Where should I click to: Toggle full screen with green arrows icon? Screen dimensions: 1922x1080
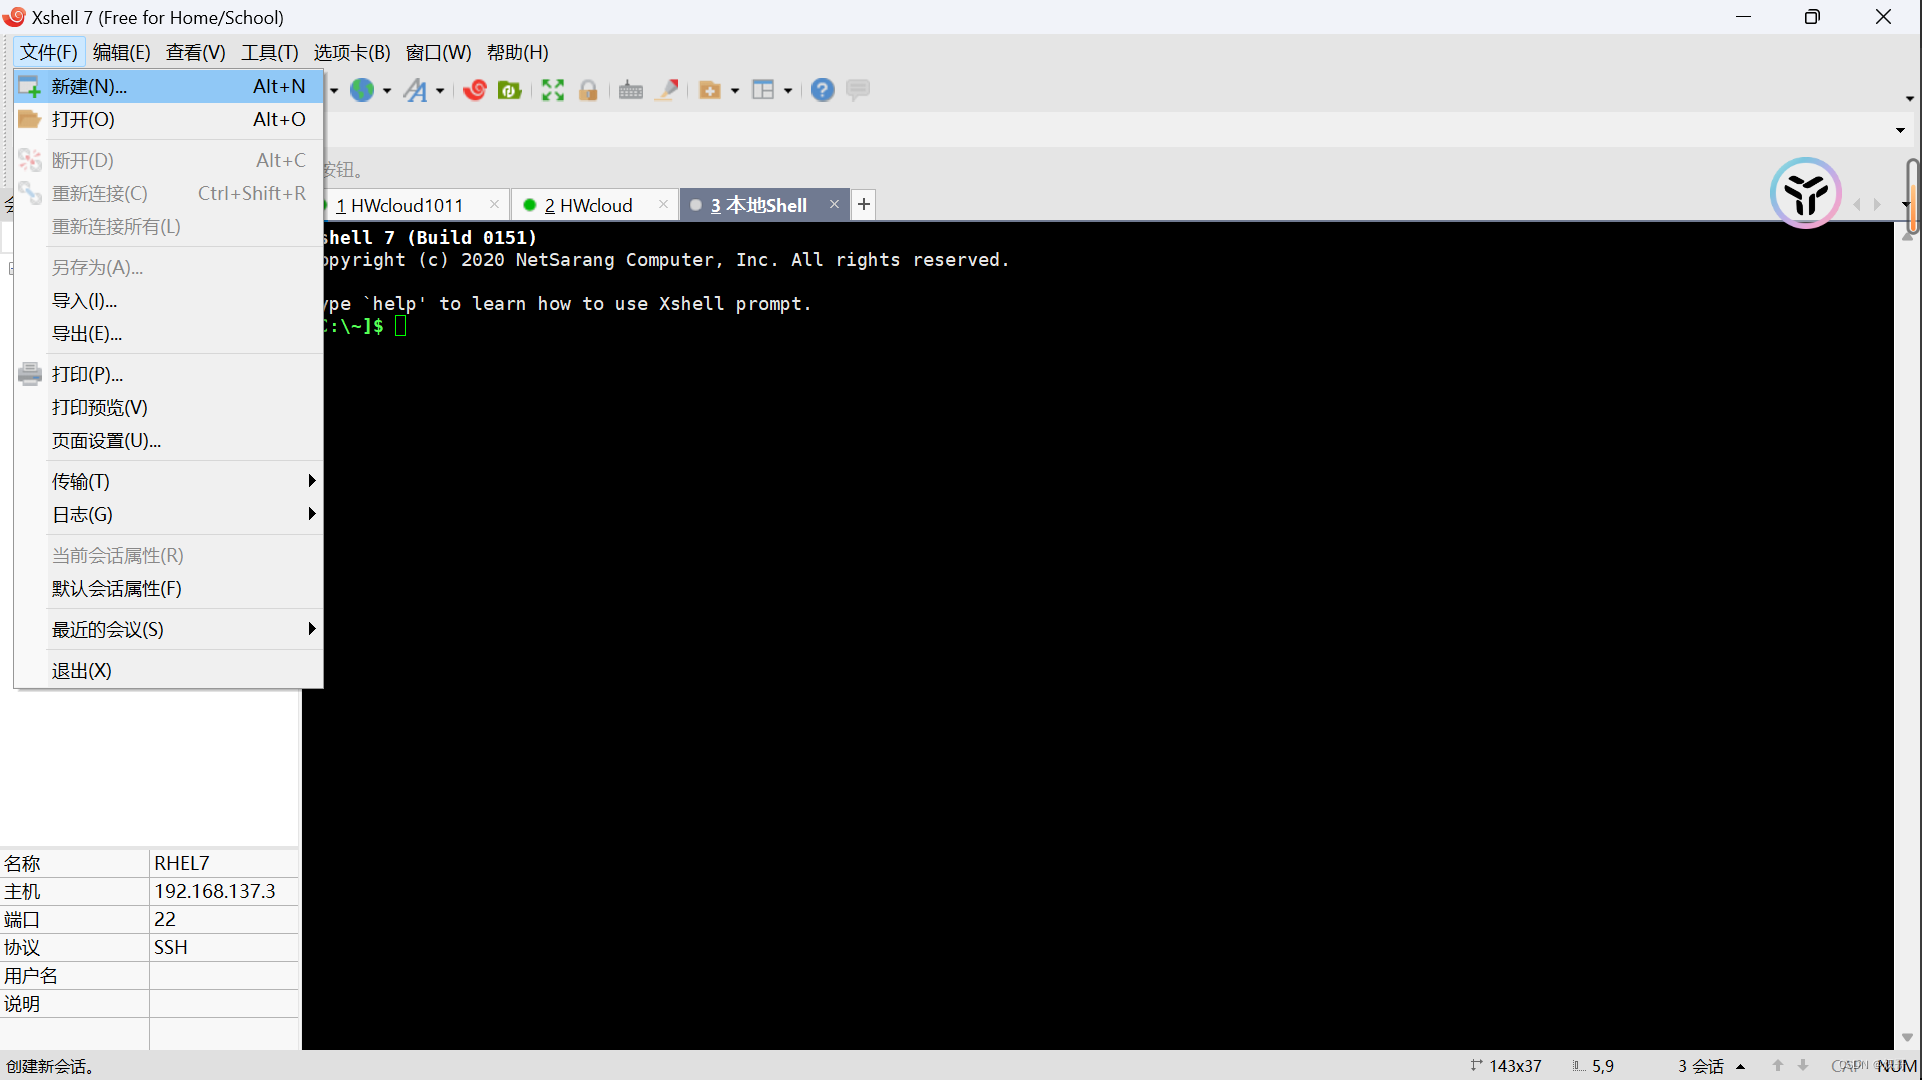(553, 91)
